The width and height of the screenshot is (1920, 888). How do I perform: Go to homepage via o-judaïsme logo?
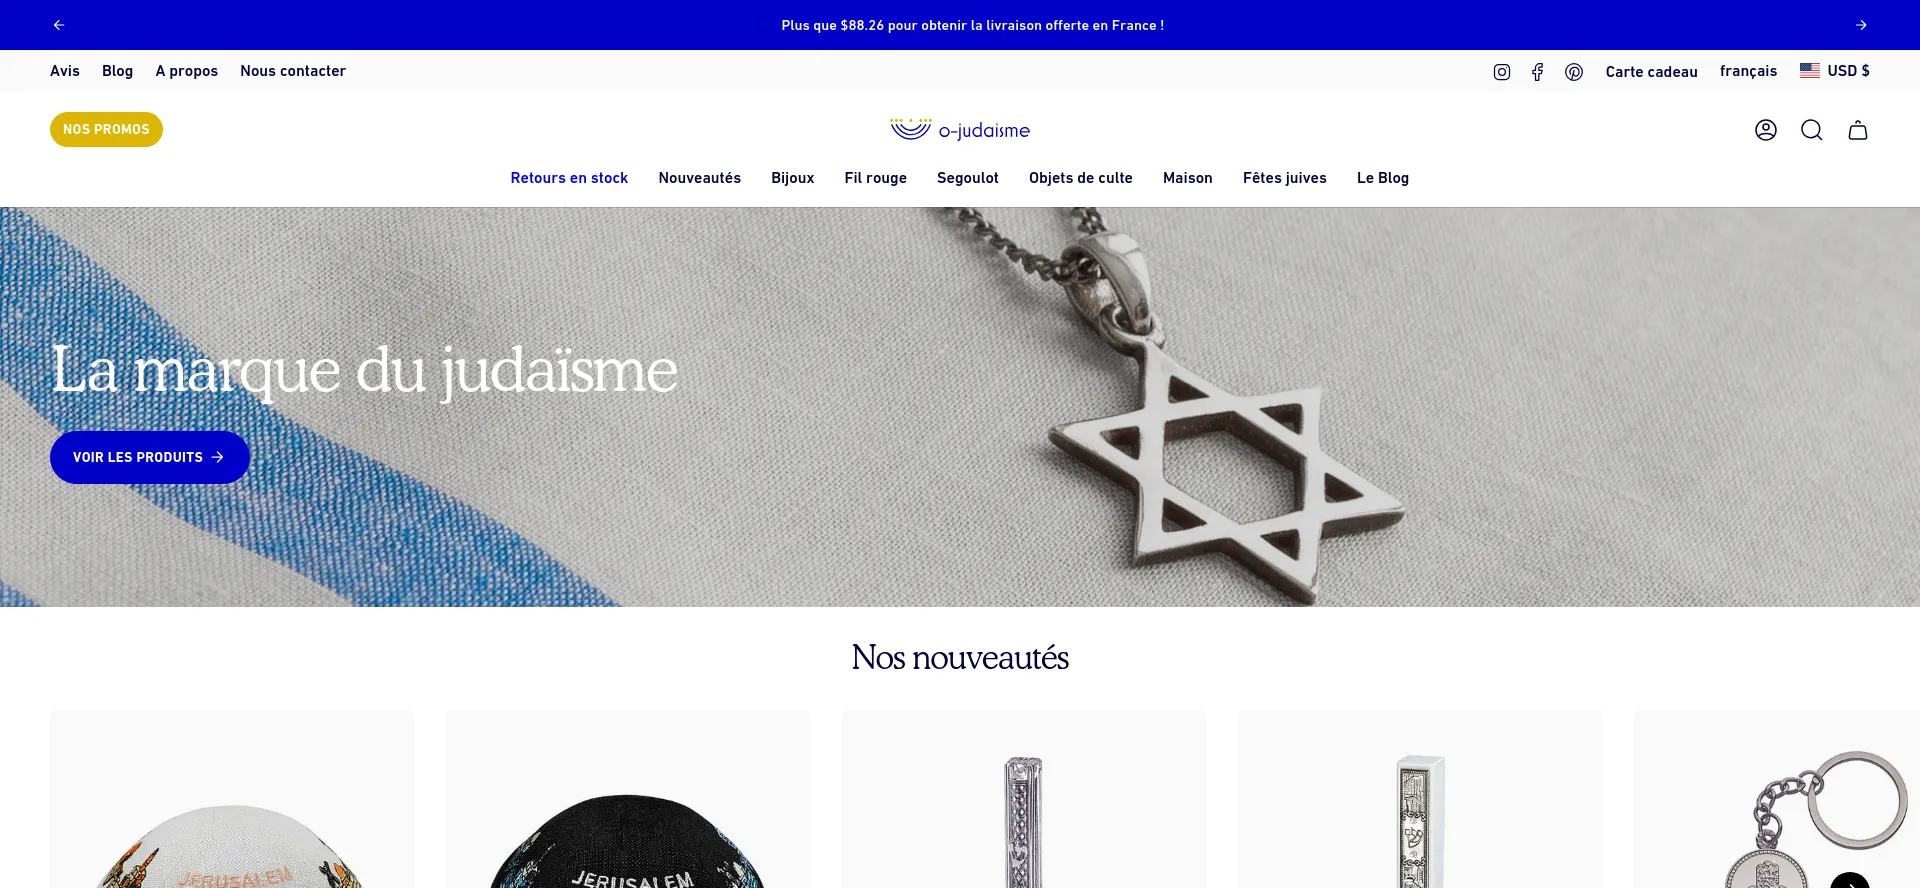[960, 130]
